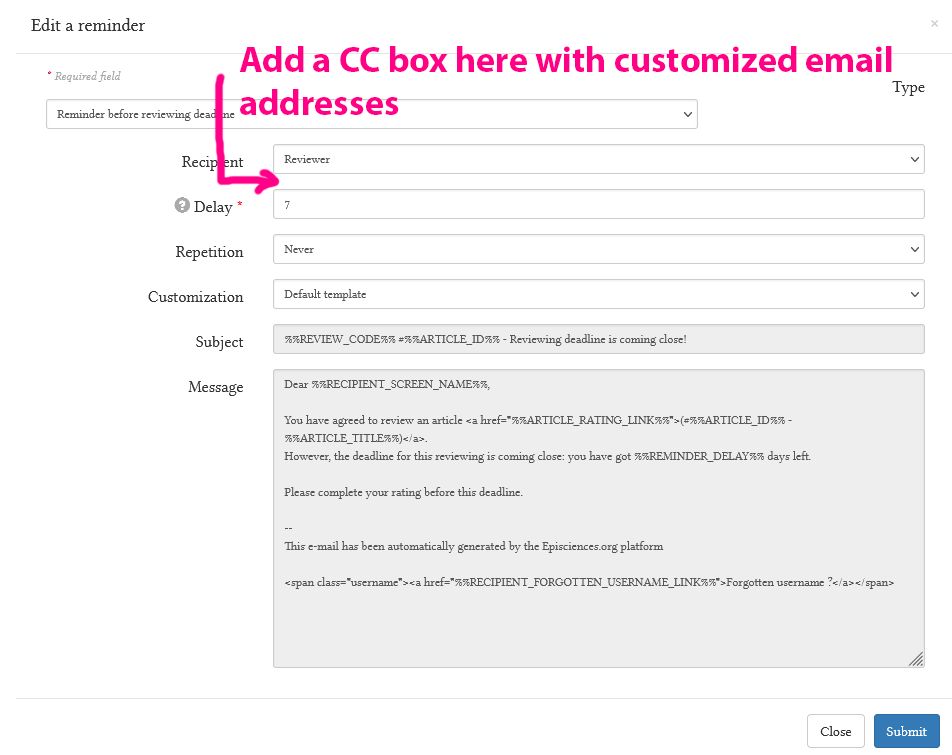Click the 'Edit a reminder' dialog title
The width and height of the screenshot is (952, 755).
pos(88,25)
